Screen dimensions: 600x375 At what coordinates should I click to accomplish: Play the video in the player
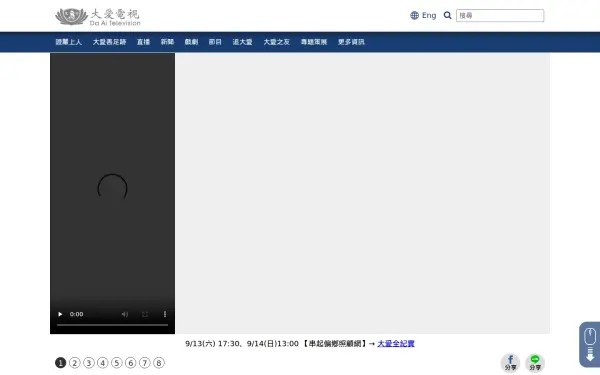pos(60,314)
